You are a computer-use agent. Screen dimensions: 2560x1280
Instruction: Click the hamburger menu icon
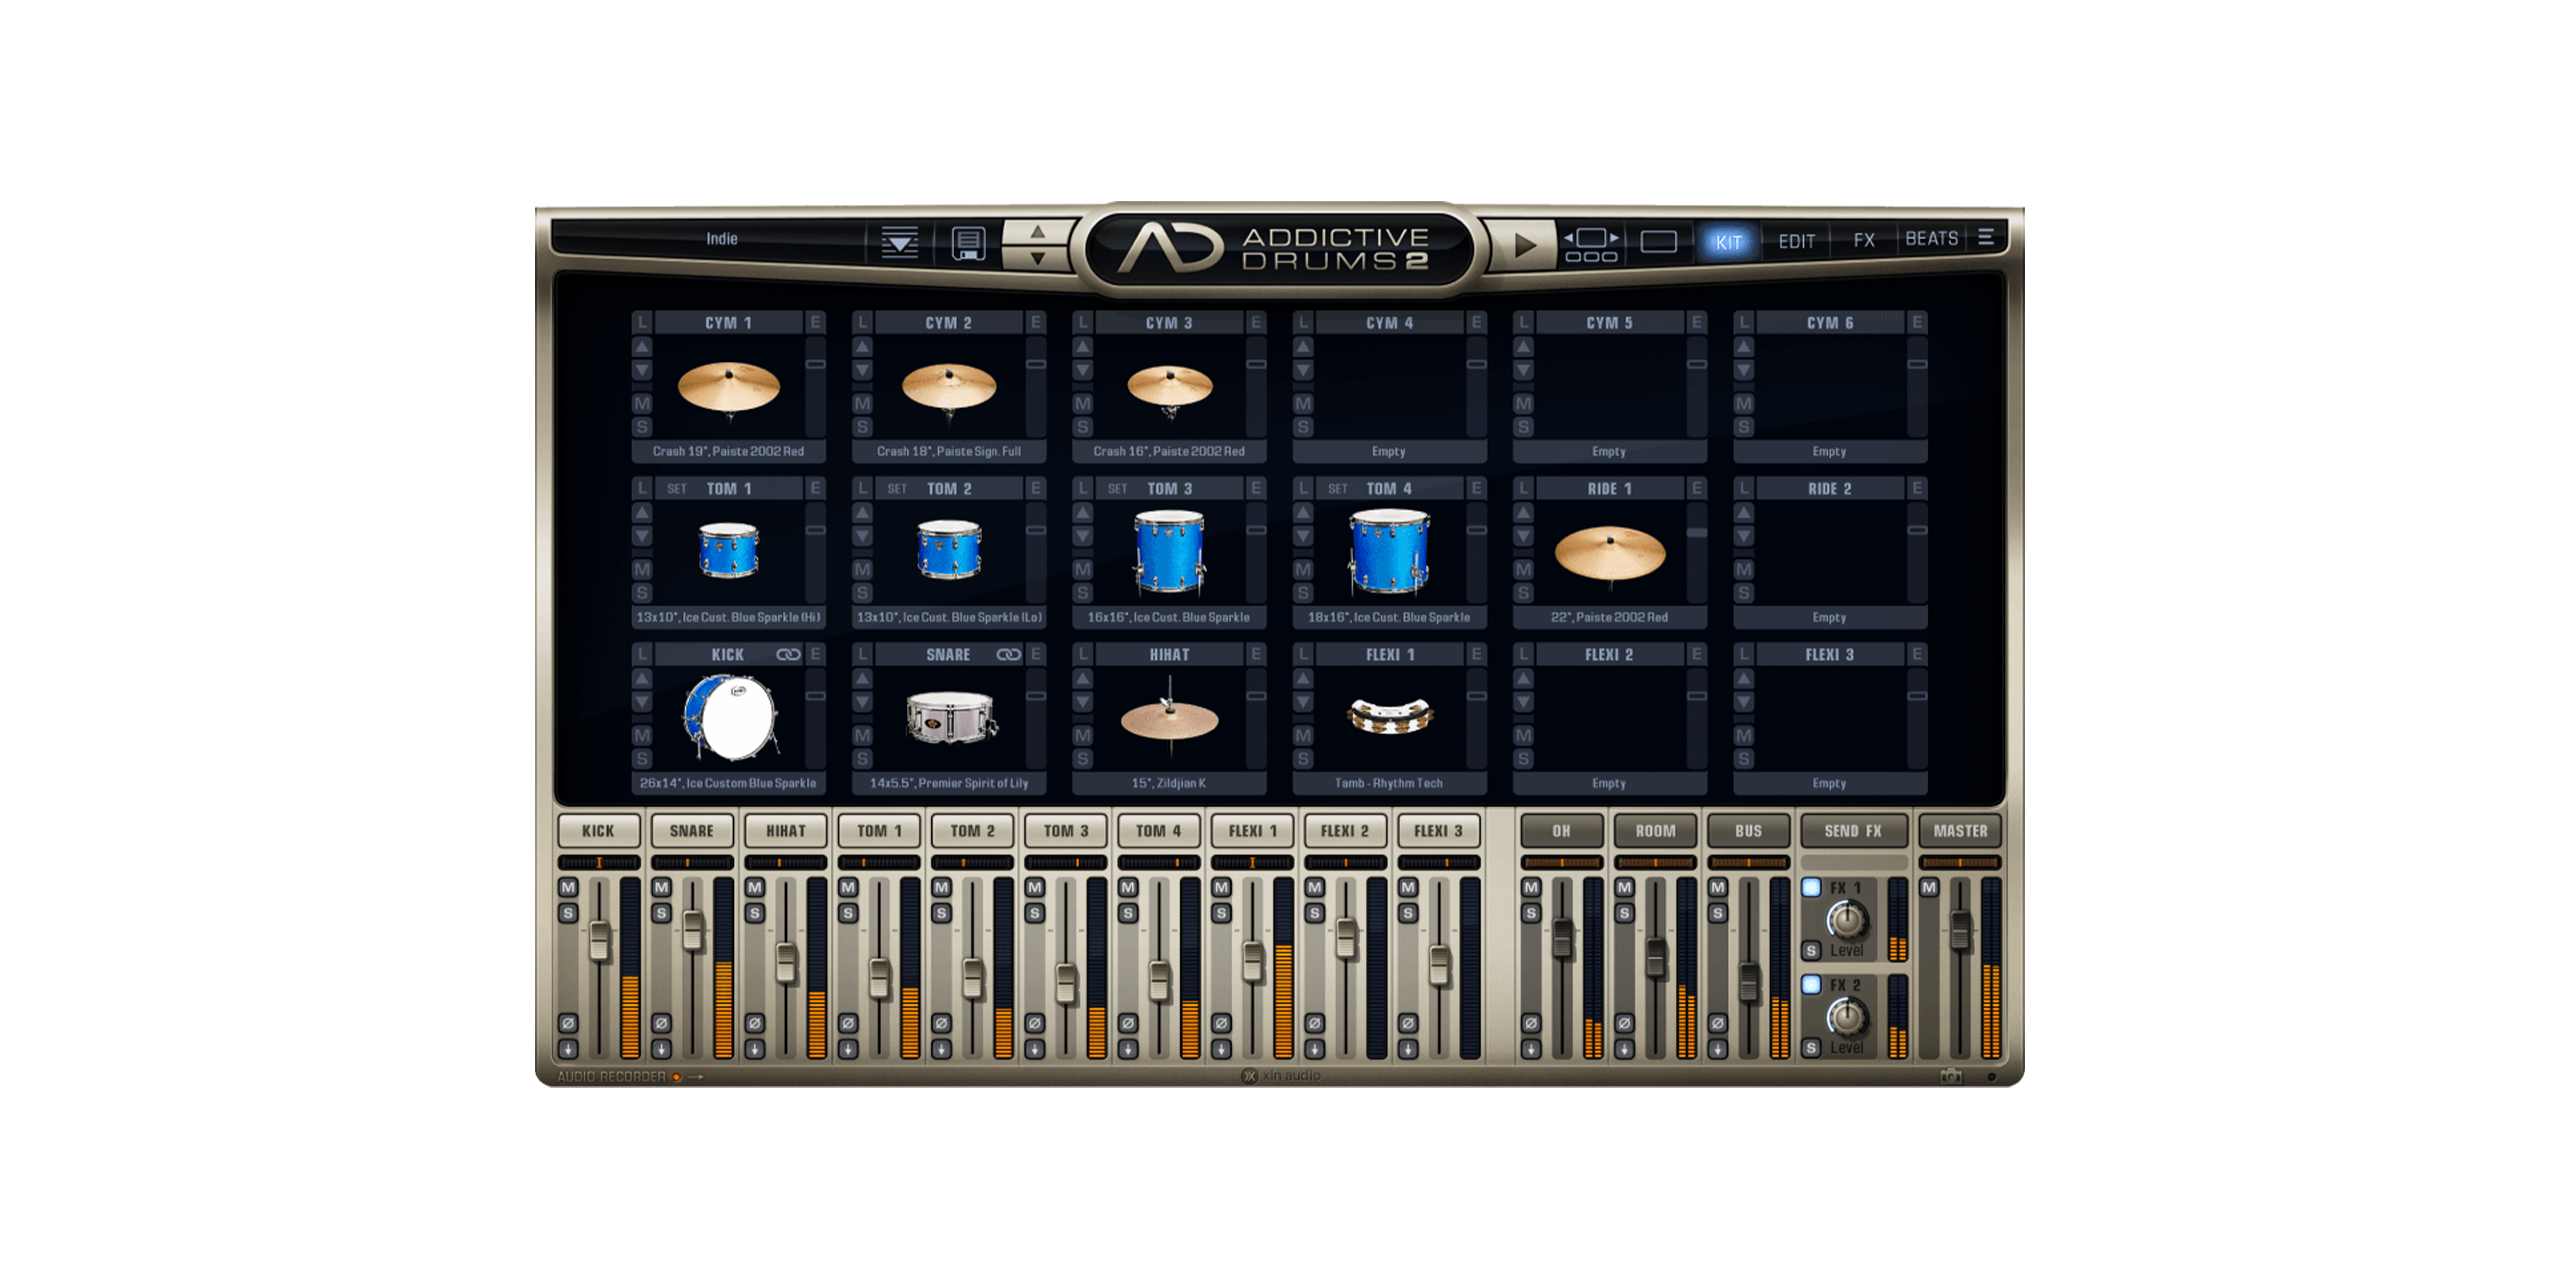1985,238
